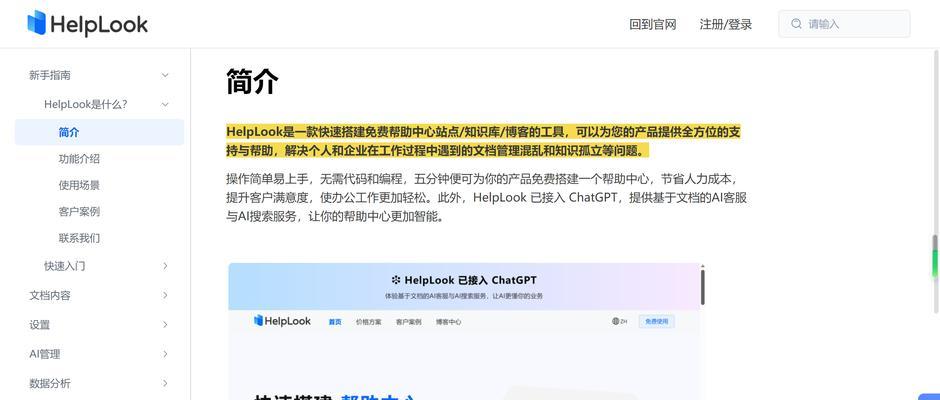Screen dimensions: 940x400
Task: Expand the 数据分析 chevron
Action: click(x=165, y=383)
